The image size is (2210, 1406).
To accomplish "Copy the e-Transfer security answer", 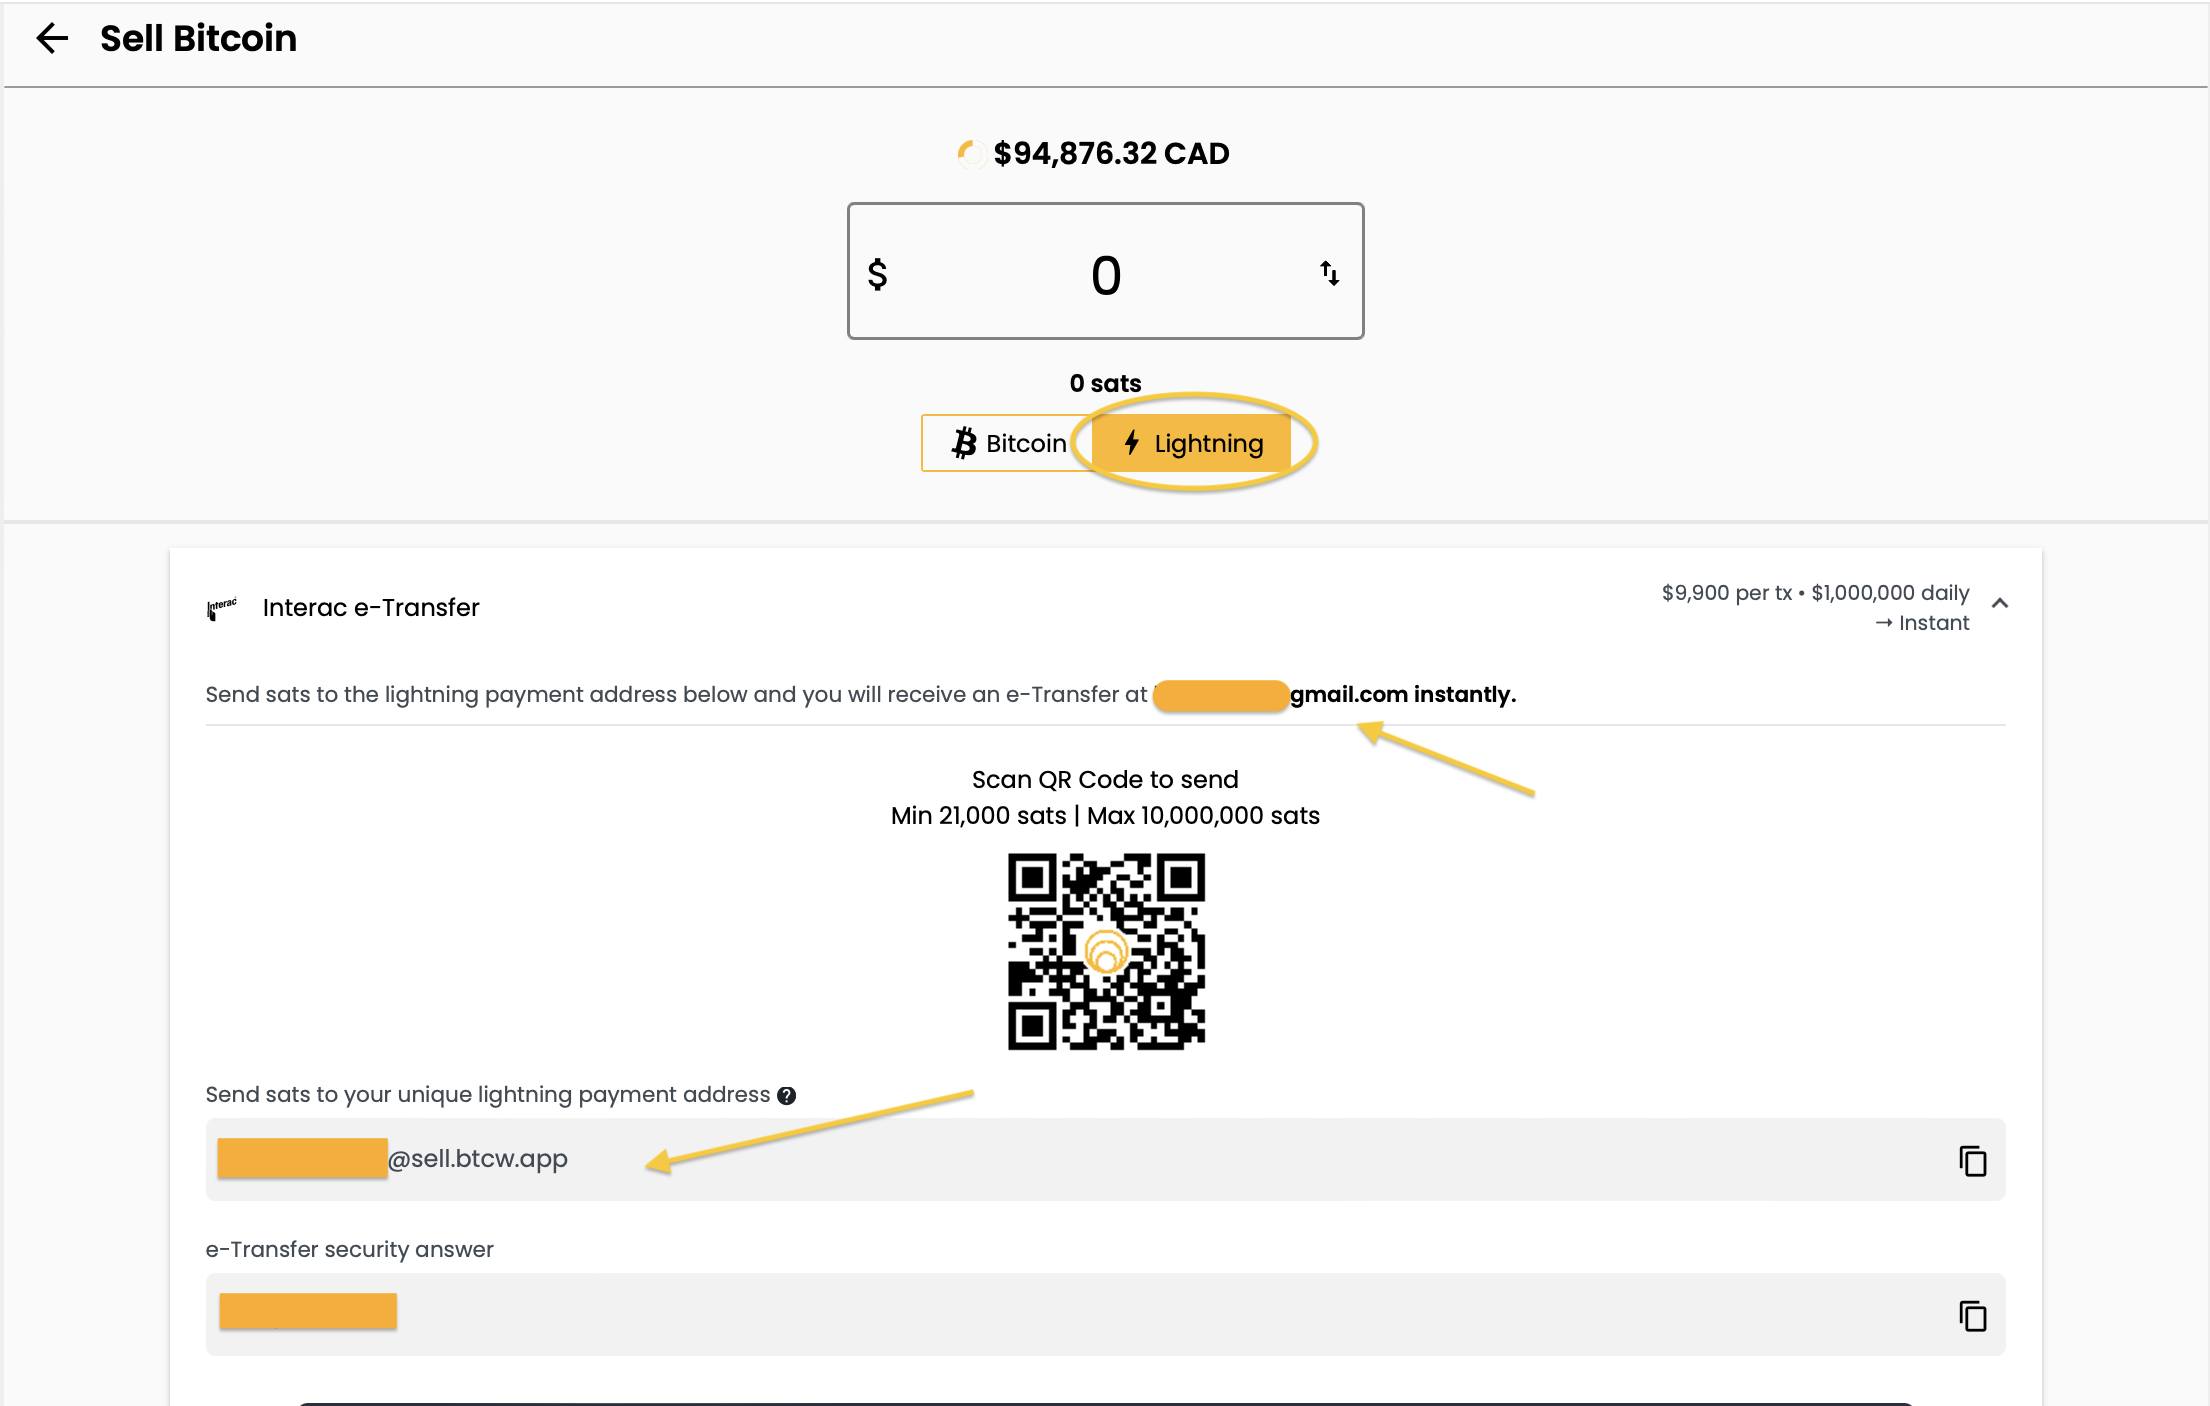I will click(x=1972, y=1316).
